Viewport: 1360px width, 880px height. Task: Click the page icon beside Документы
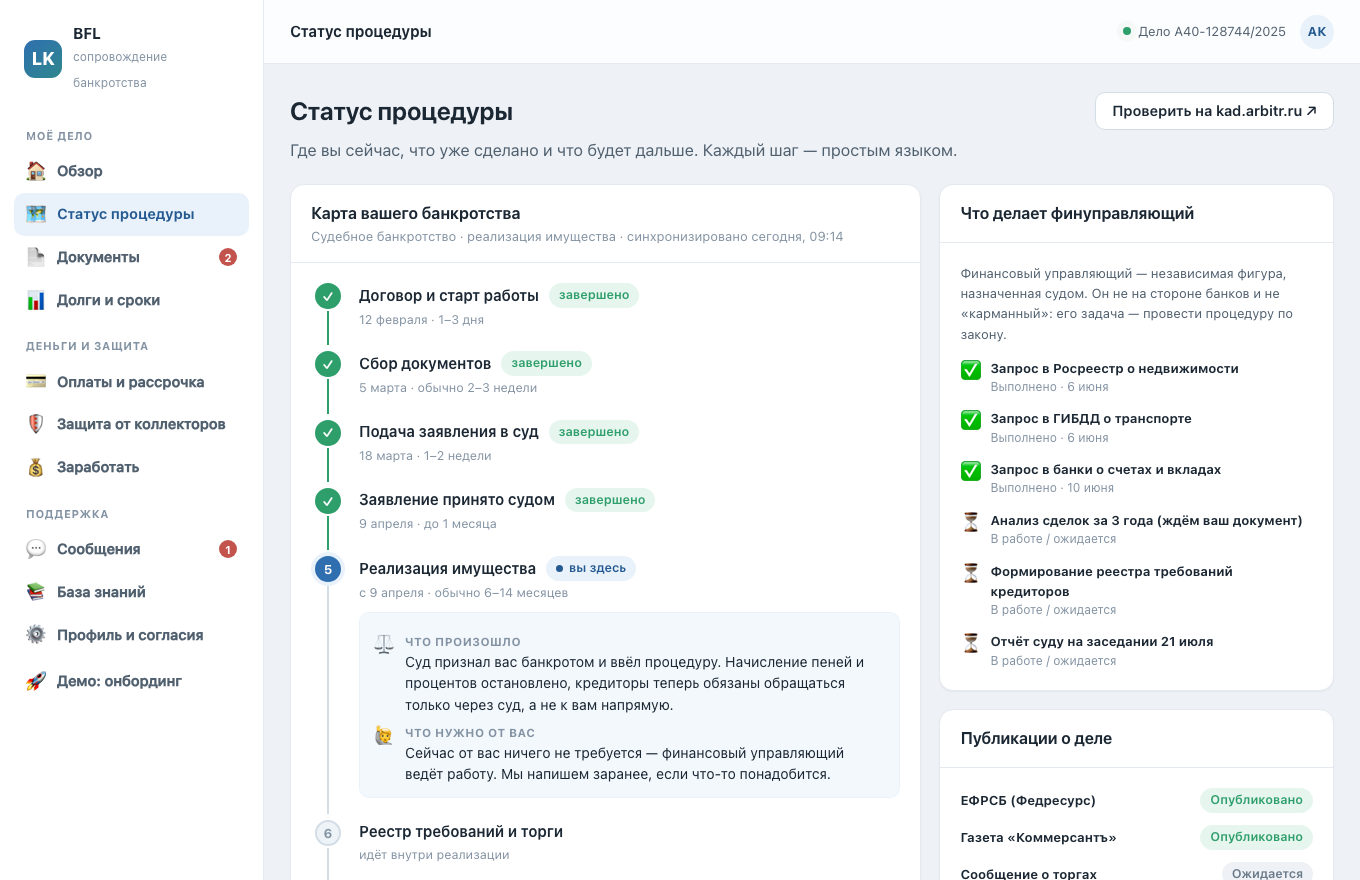coord(36,257)
